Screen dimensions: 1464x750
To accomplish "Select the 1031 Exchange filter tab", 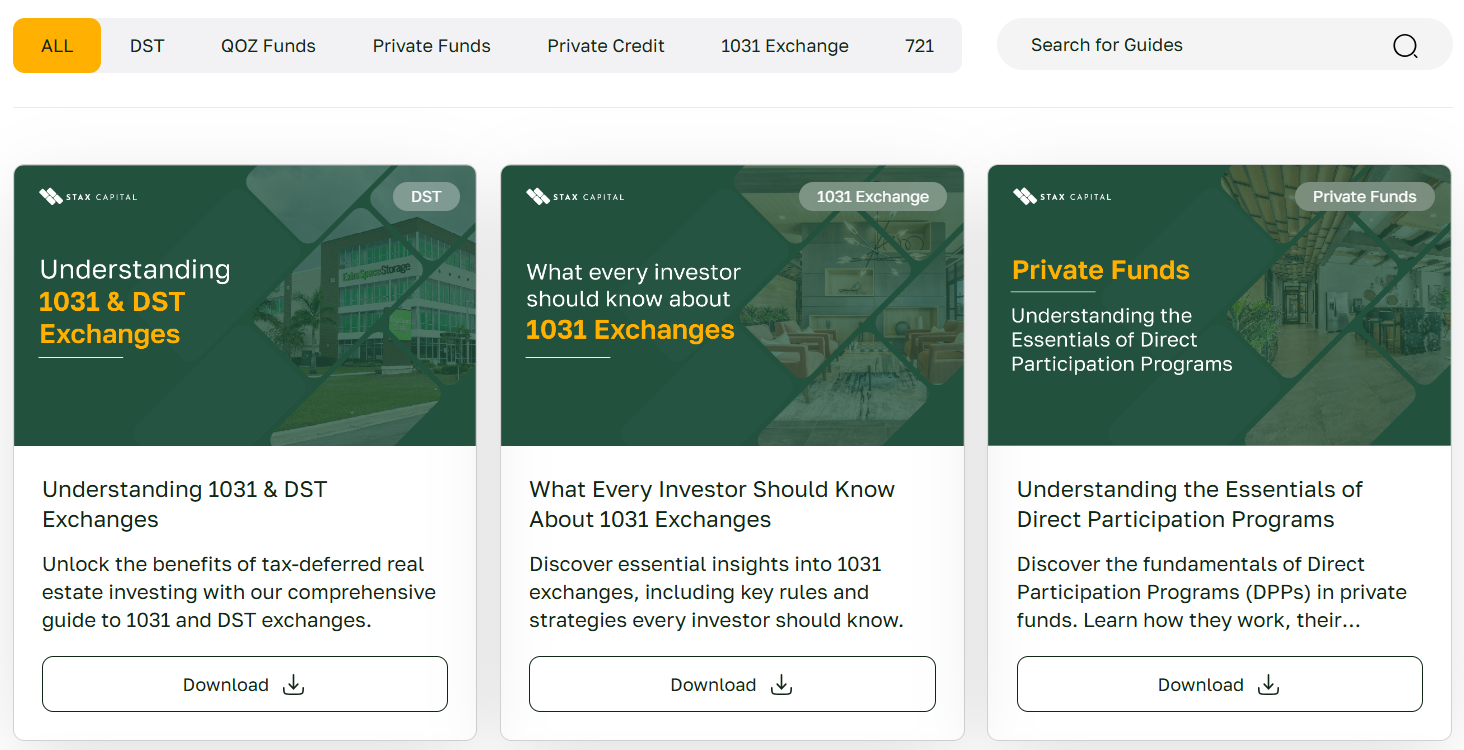I will [x=784, y=46].
